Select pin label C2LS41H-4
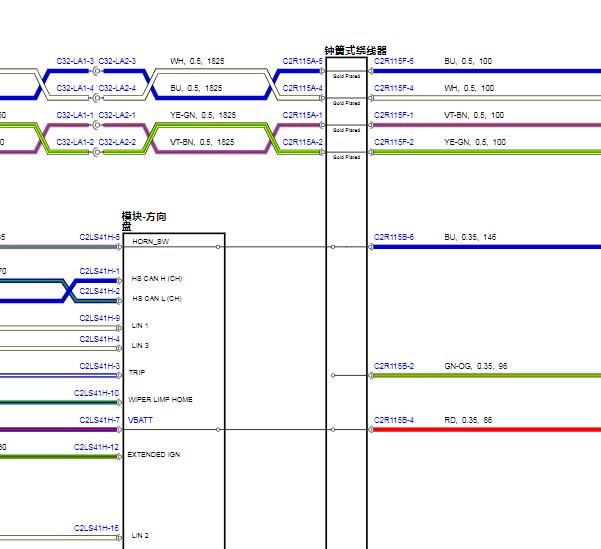The height and width of the screenshot is (549, 601). [x=100, y=339]
